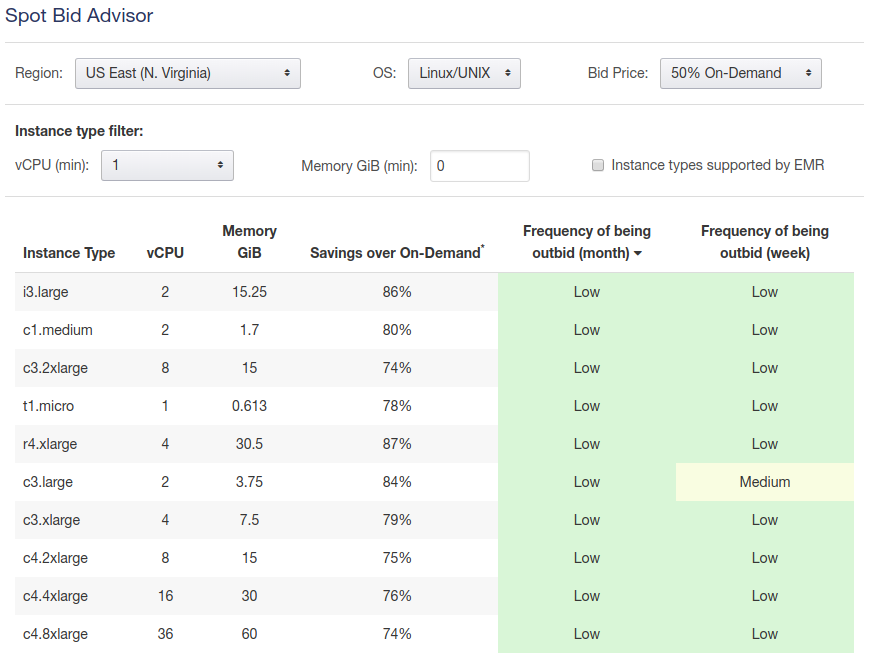Enable Instance types supported by EMR checkbox

pos(598,165)
